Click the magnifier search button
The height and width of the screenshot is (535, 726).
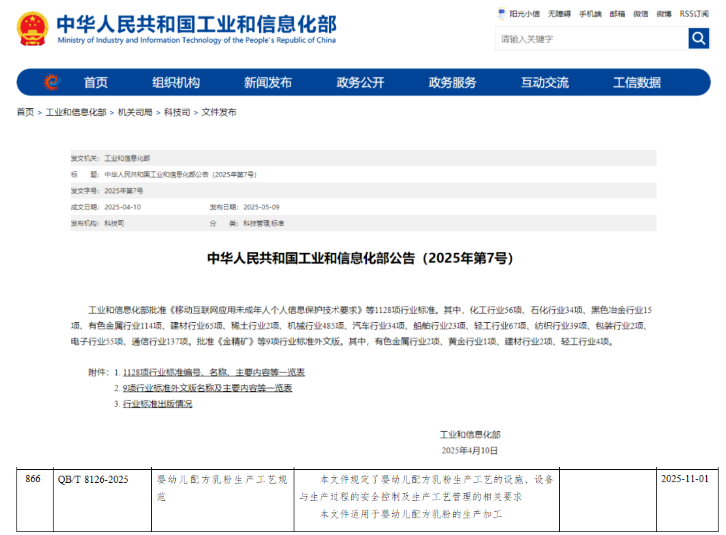point(698,39)
